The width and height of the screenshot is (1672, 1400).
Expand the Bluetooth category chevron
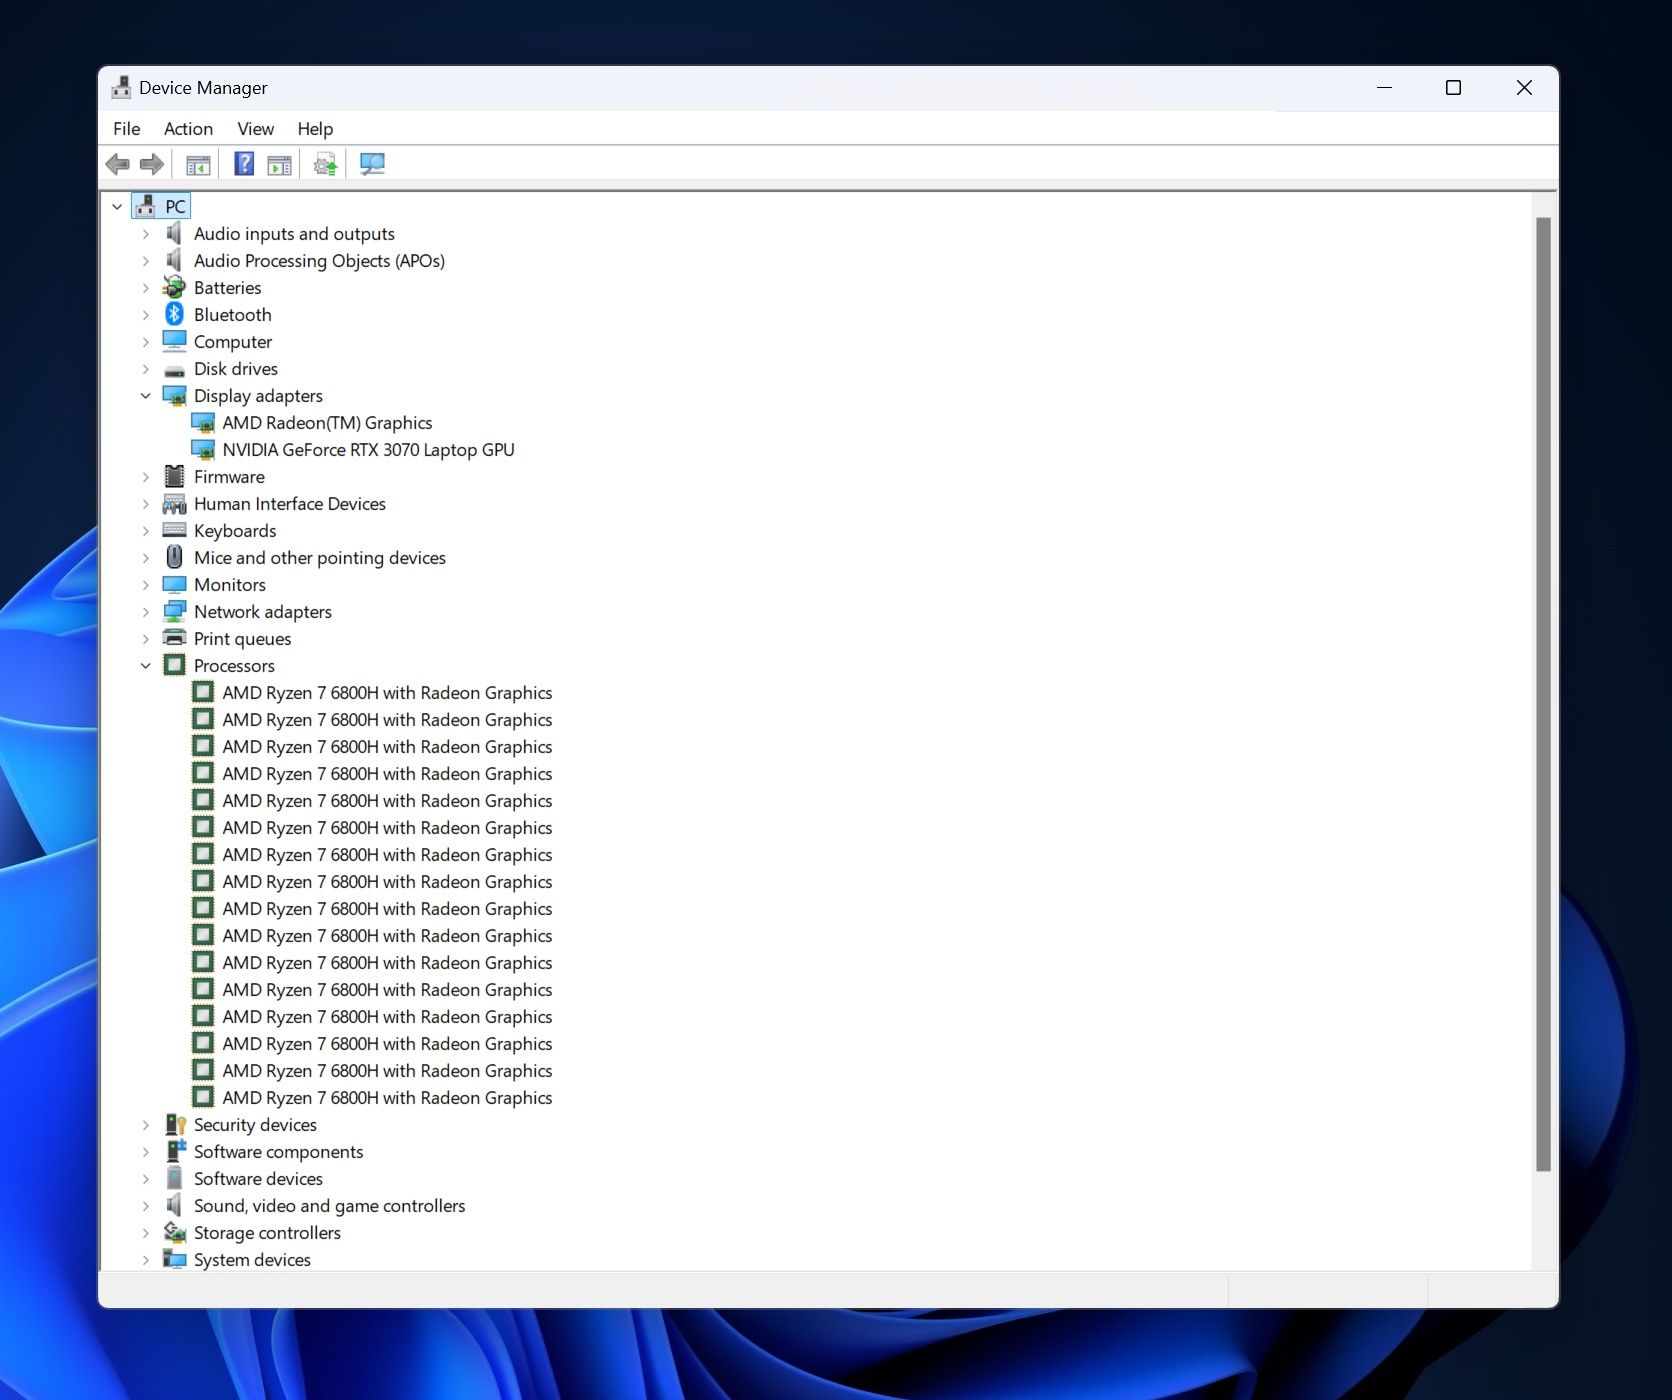point(145,314)
